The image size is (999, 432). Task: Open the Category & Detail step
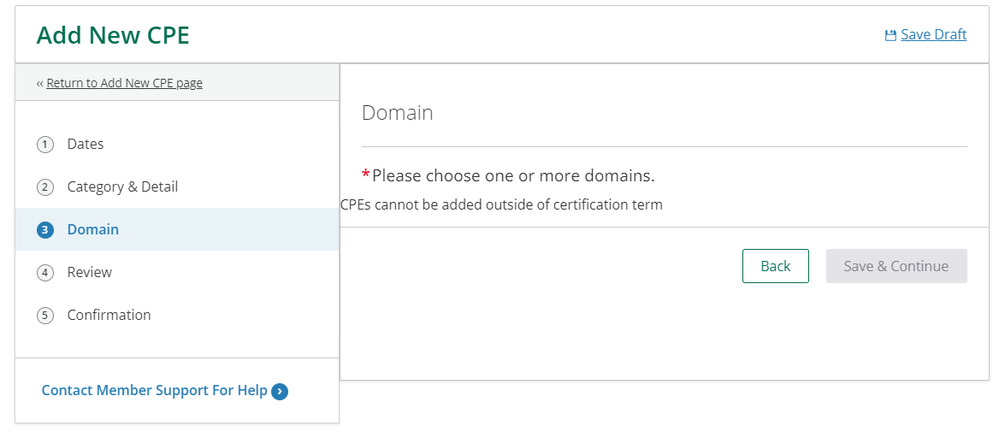click(122, 187)
